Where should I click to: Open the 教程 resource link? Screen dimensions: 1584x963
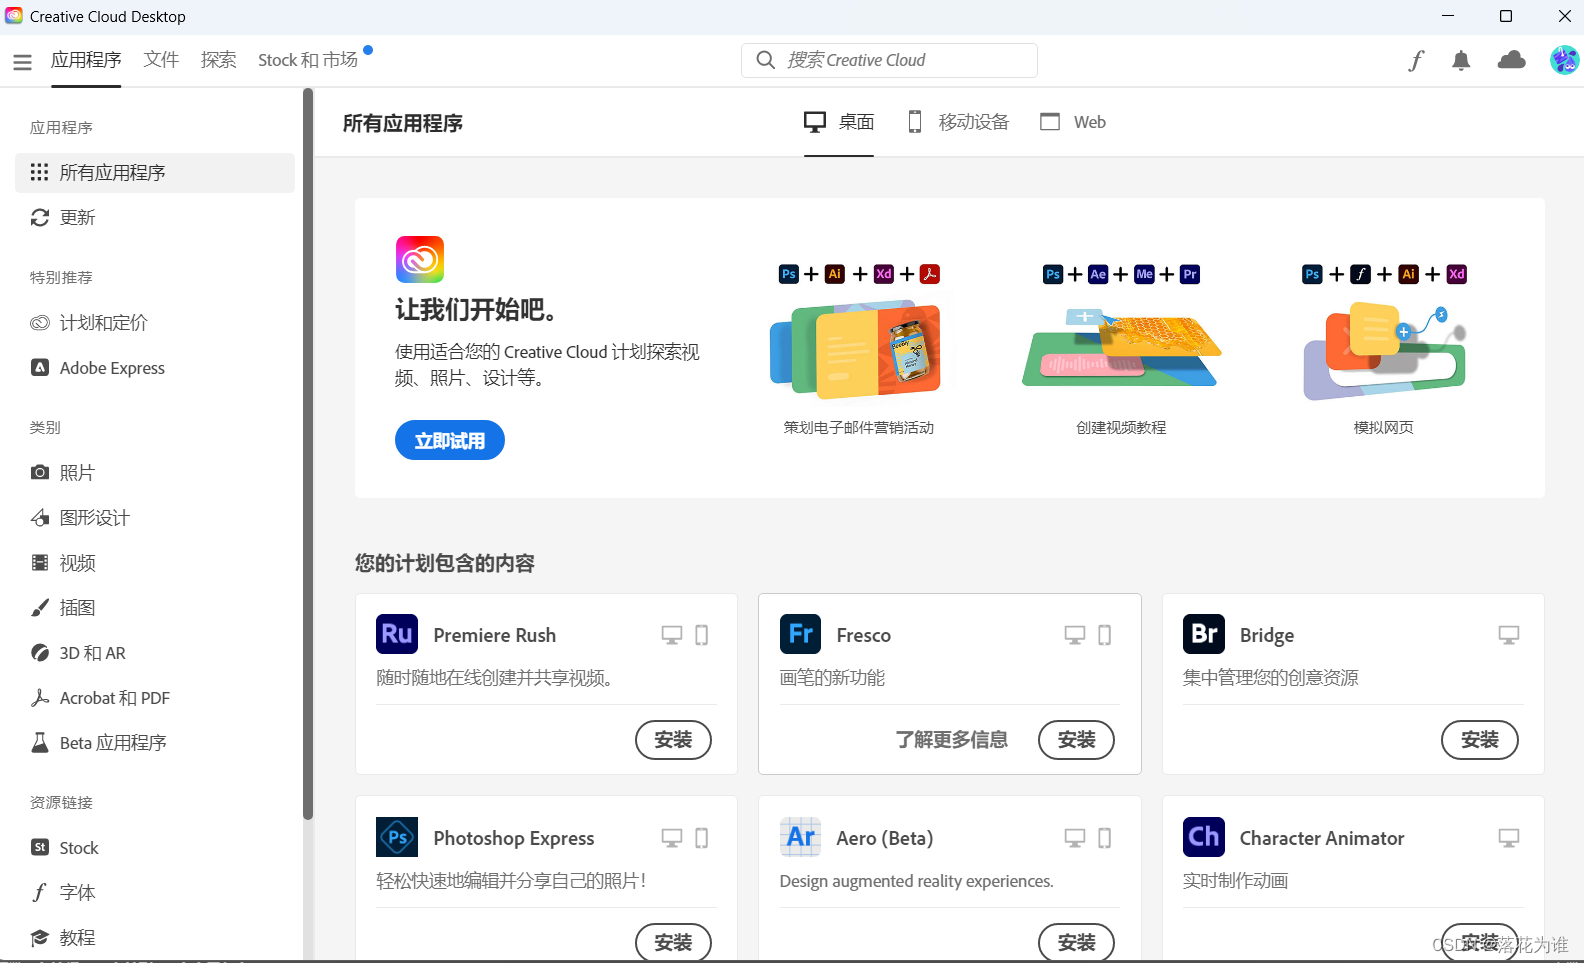155,938
